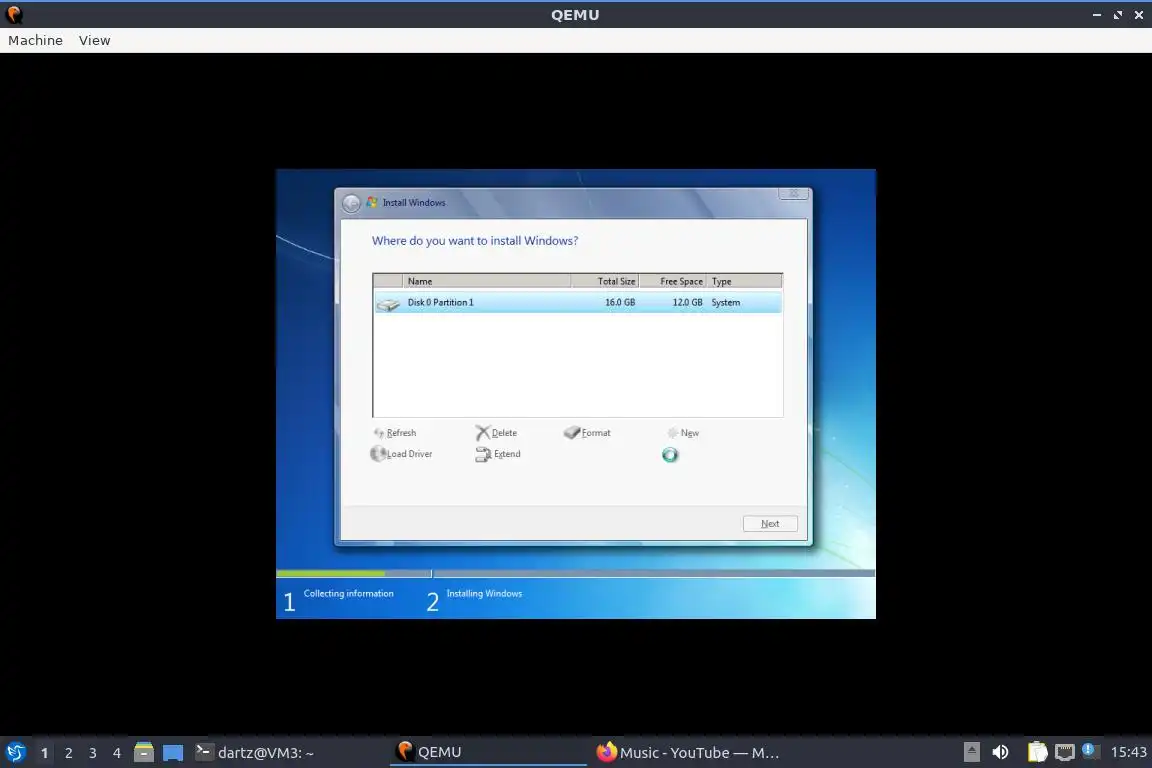This screenshot has height=768, width=1152.
Task: Click the clipboard tray icon
Action: point(1037,752)
